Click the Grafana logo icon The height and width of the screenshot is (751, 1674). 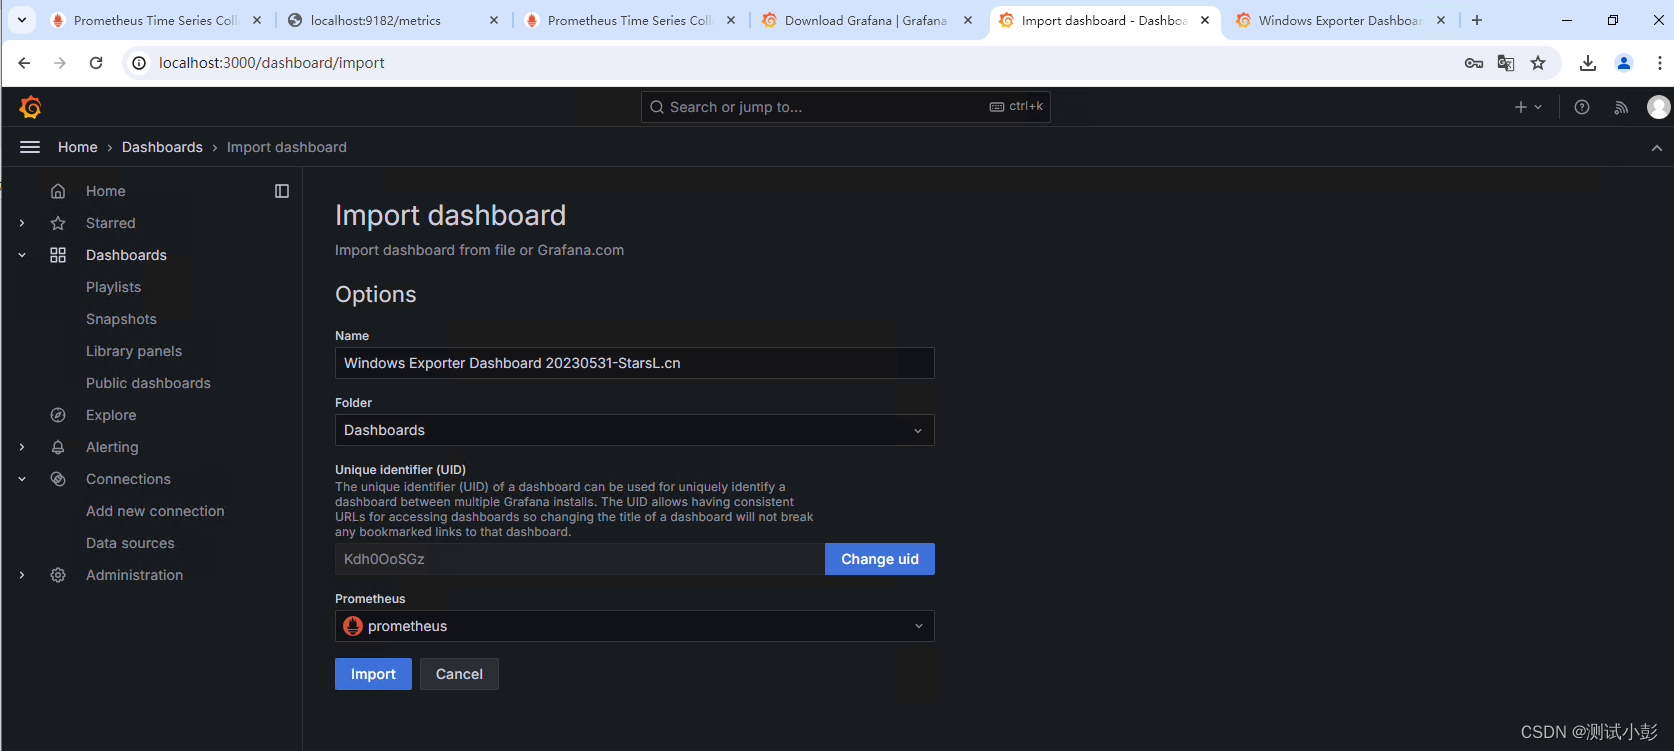pyautogui.click(x=31, y=107)
